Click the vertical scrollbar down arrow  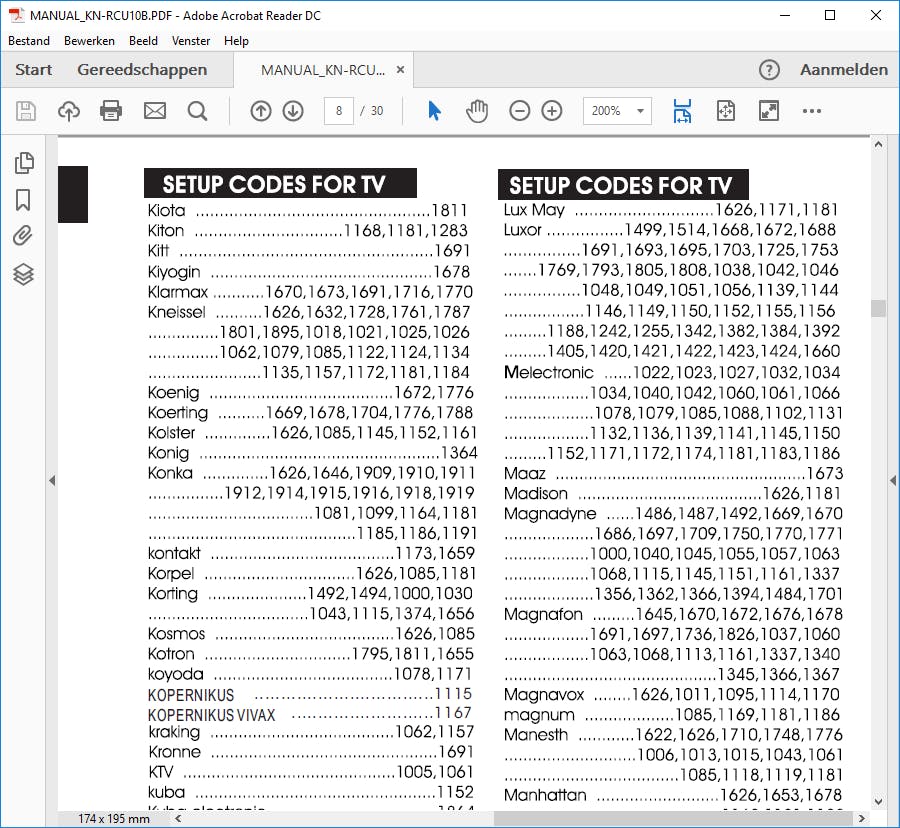pyautogui.click(x=878, y=802)
